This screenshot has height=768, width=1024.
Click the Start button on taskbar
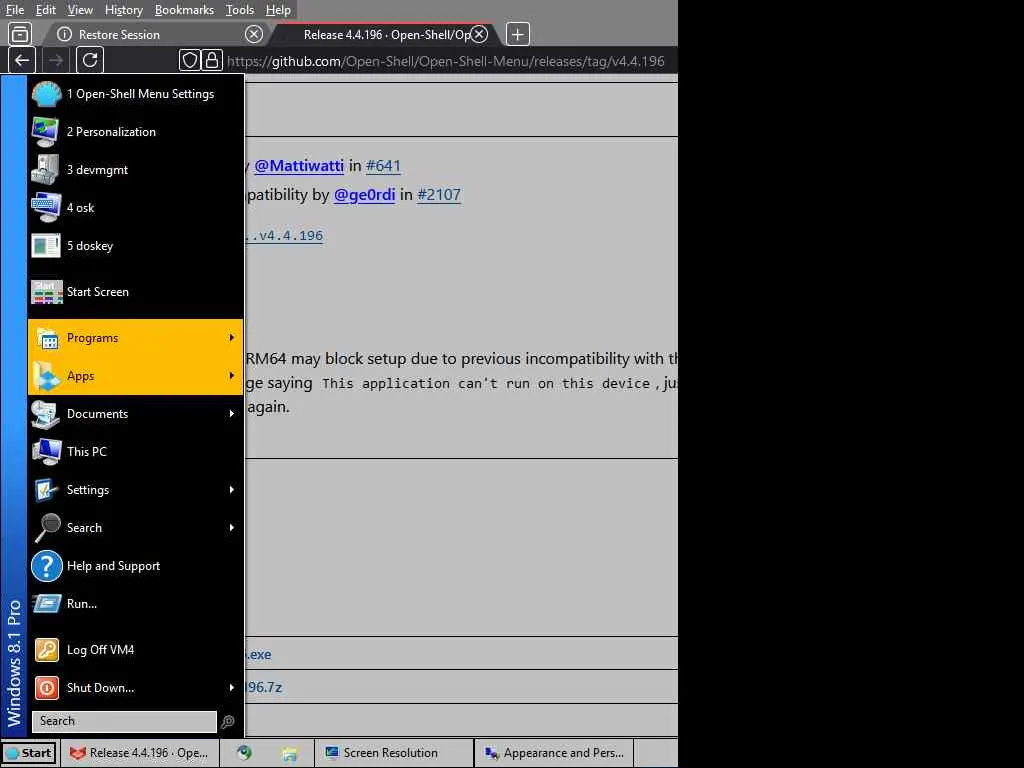coord(29,753)
